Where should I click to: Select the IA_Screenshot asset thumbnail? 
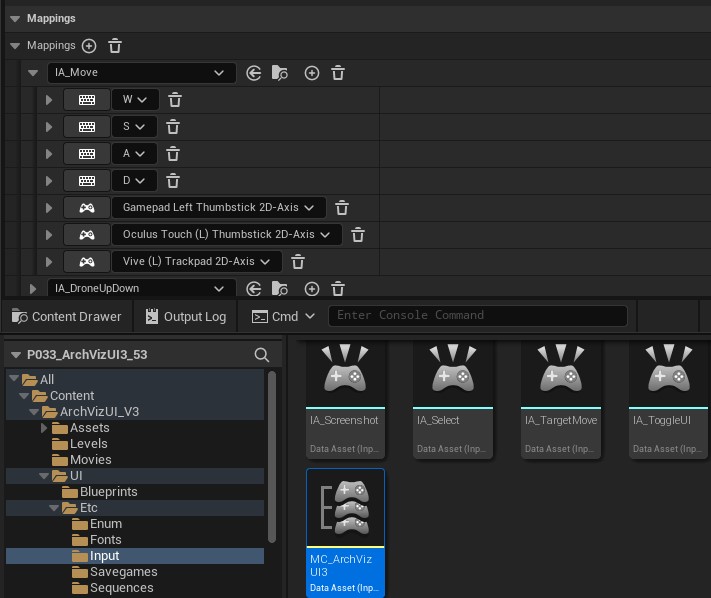coord(345,399)
